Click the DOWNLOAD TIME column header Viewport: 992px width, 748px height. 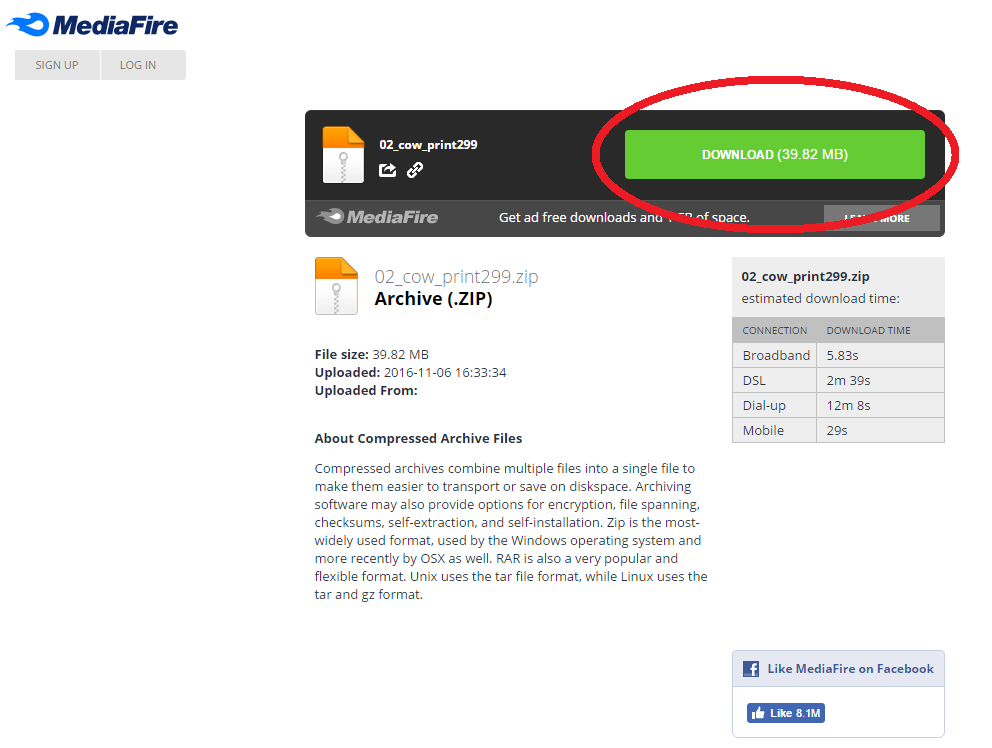tap(868, 330)
